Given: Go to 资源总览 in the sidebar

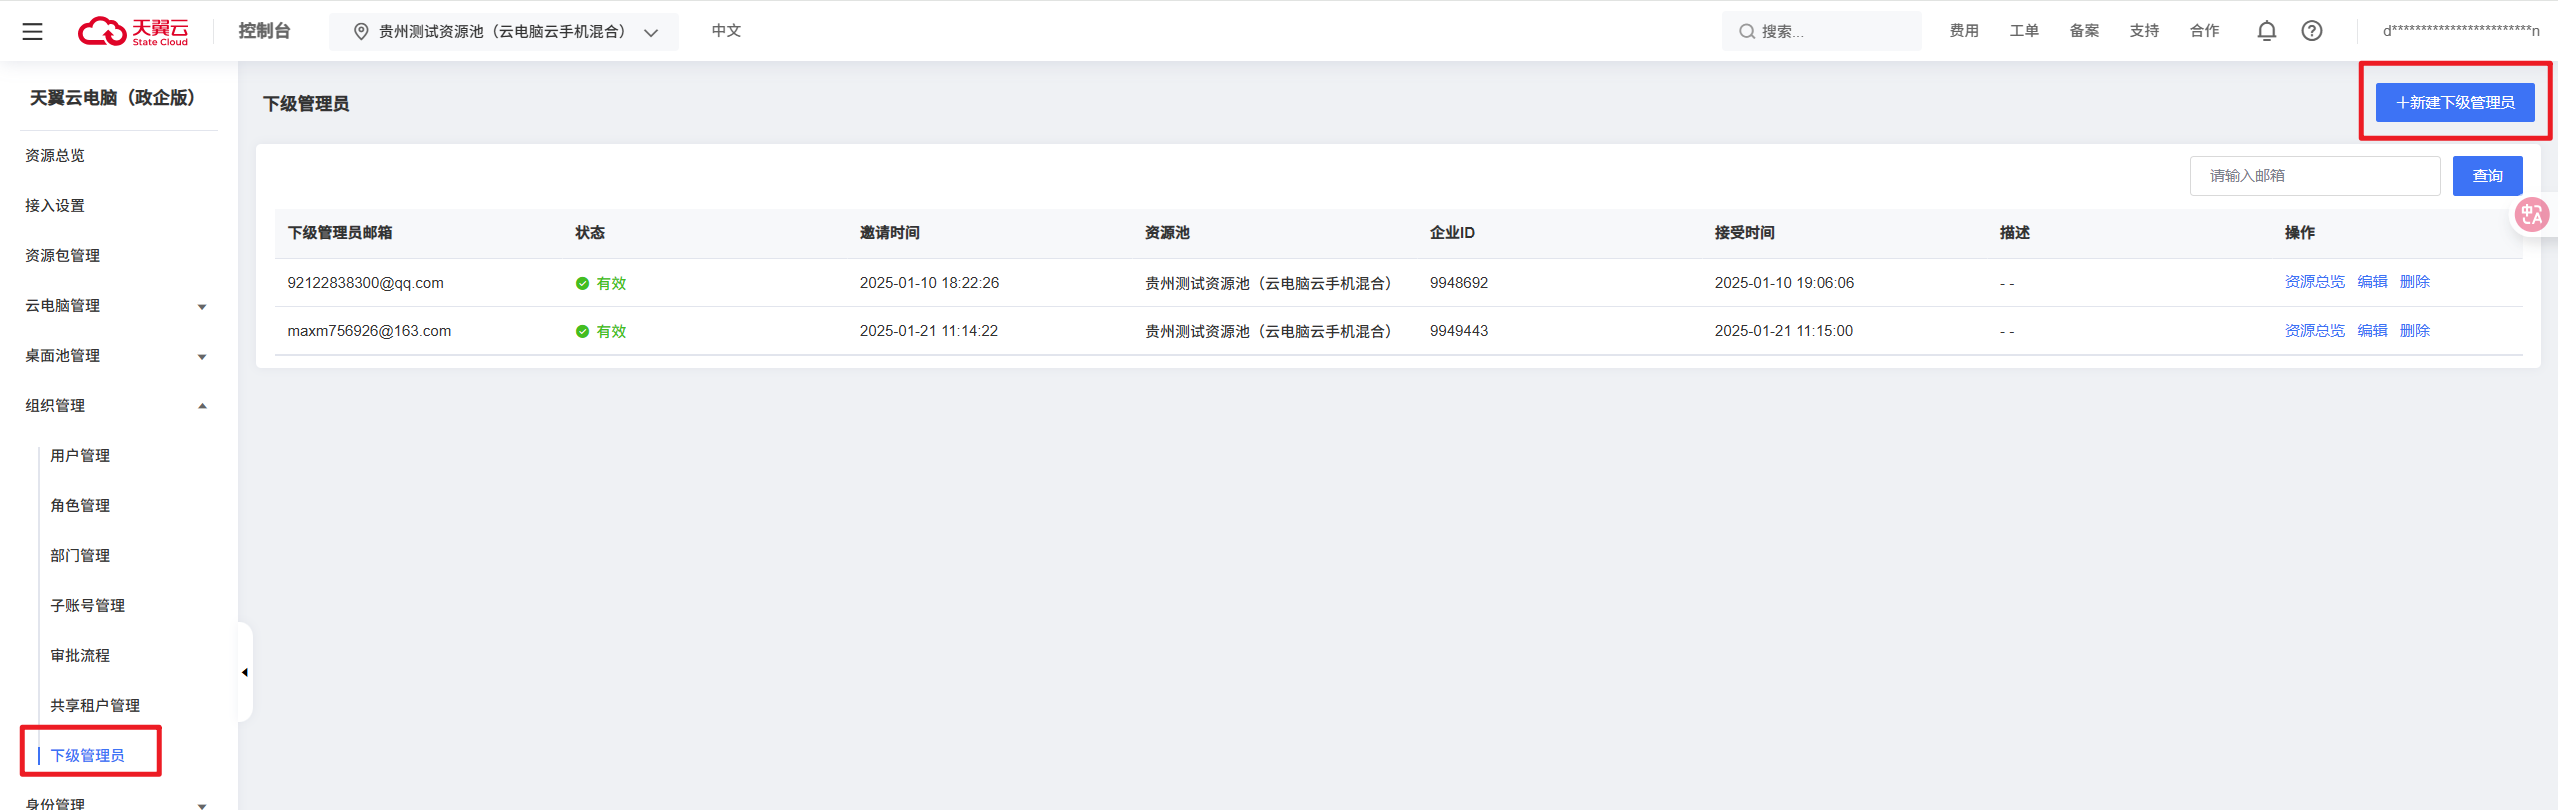Looking at the screenshot, I should pyautogui.click(x=55, y=156).
